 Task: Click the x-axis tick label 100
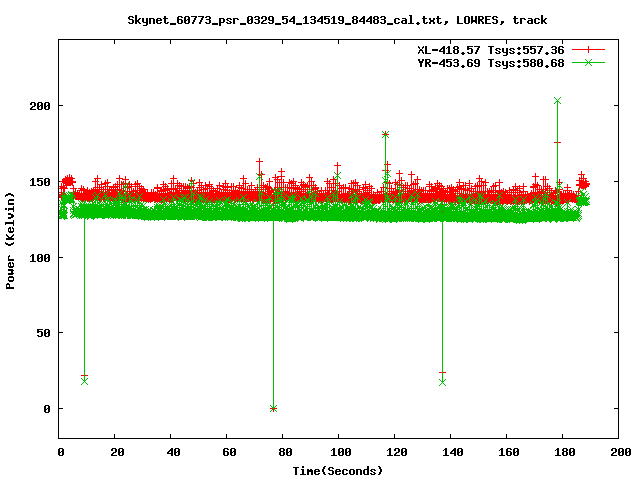[x=341, y=452]
